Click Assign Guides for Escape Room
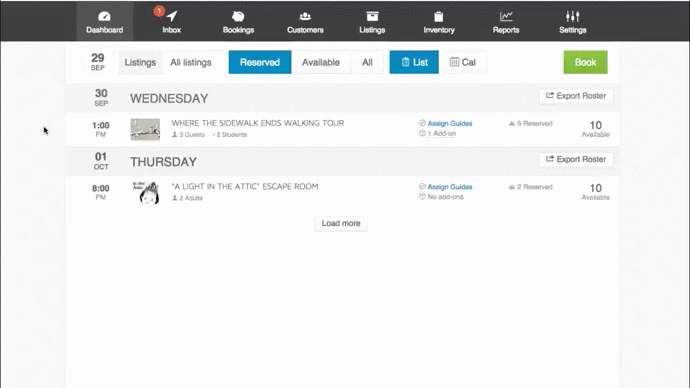This screenshot has width=690, height=388. tap(450, 187)
